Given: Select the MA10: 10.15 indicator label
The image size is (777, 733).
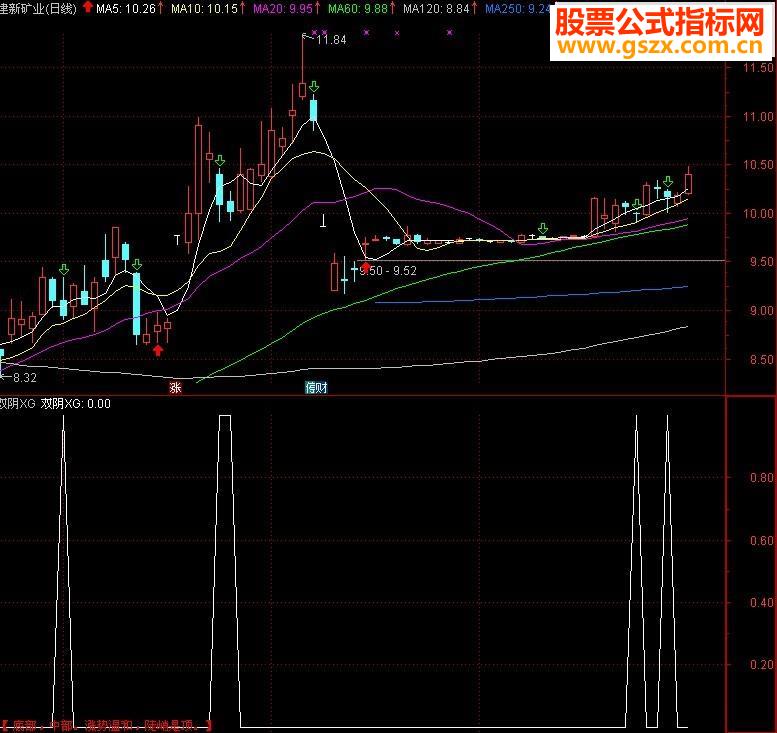Looking at the screenshot, I should (204, 8).
